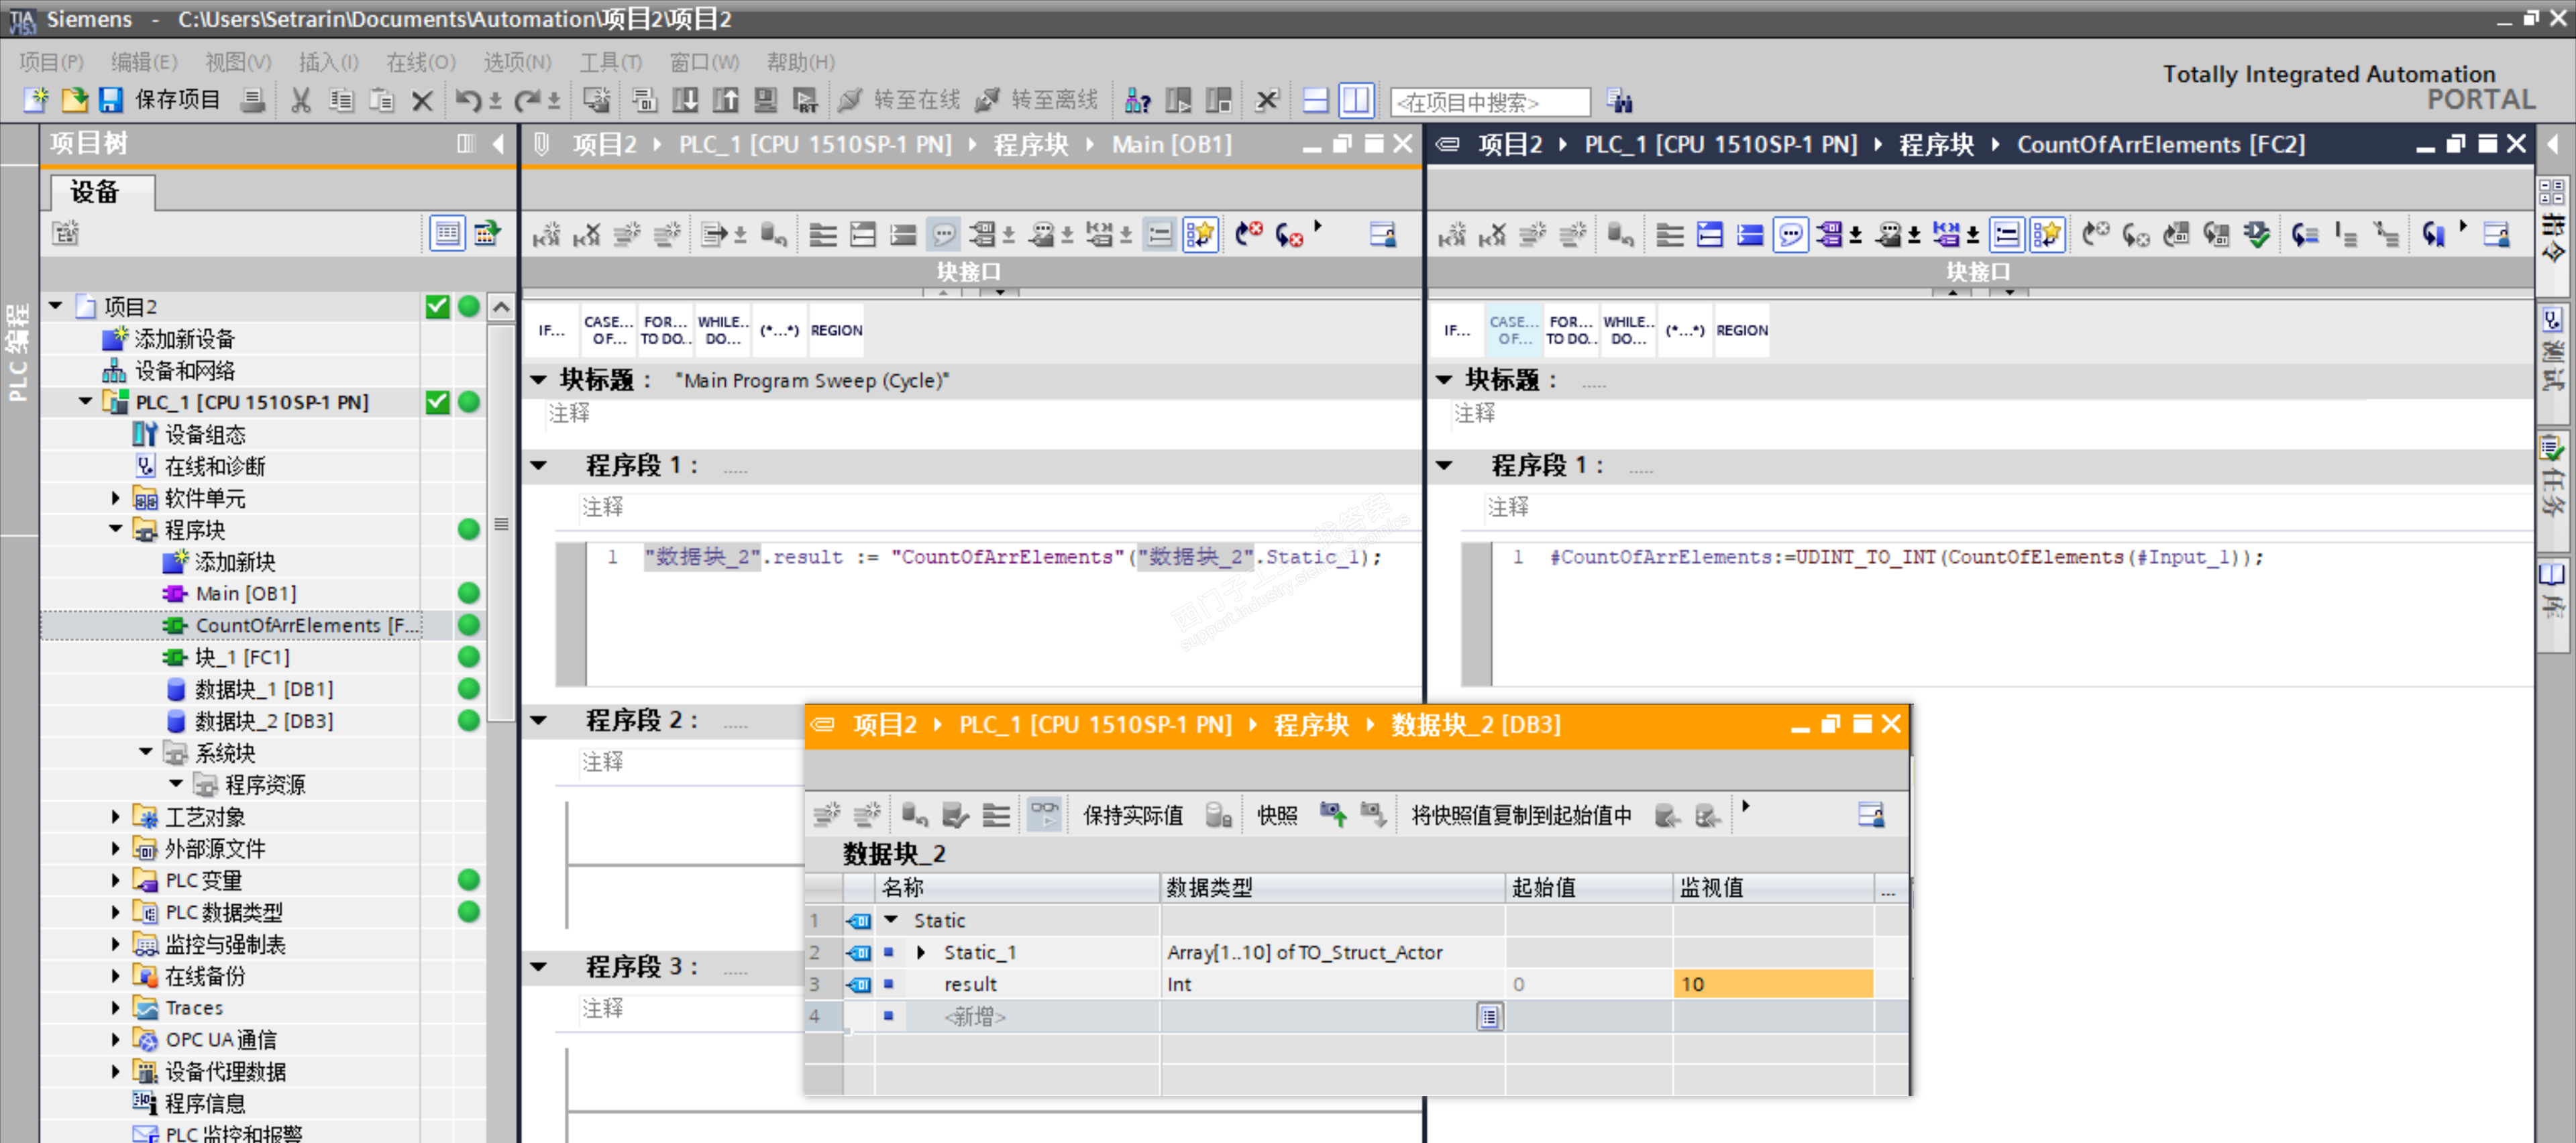Click the split editor vertically icon
Viewport: 2576px width, 1143px height.
point(1356,100)
